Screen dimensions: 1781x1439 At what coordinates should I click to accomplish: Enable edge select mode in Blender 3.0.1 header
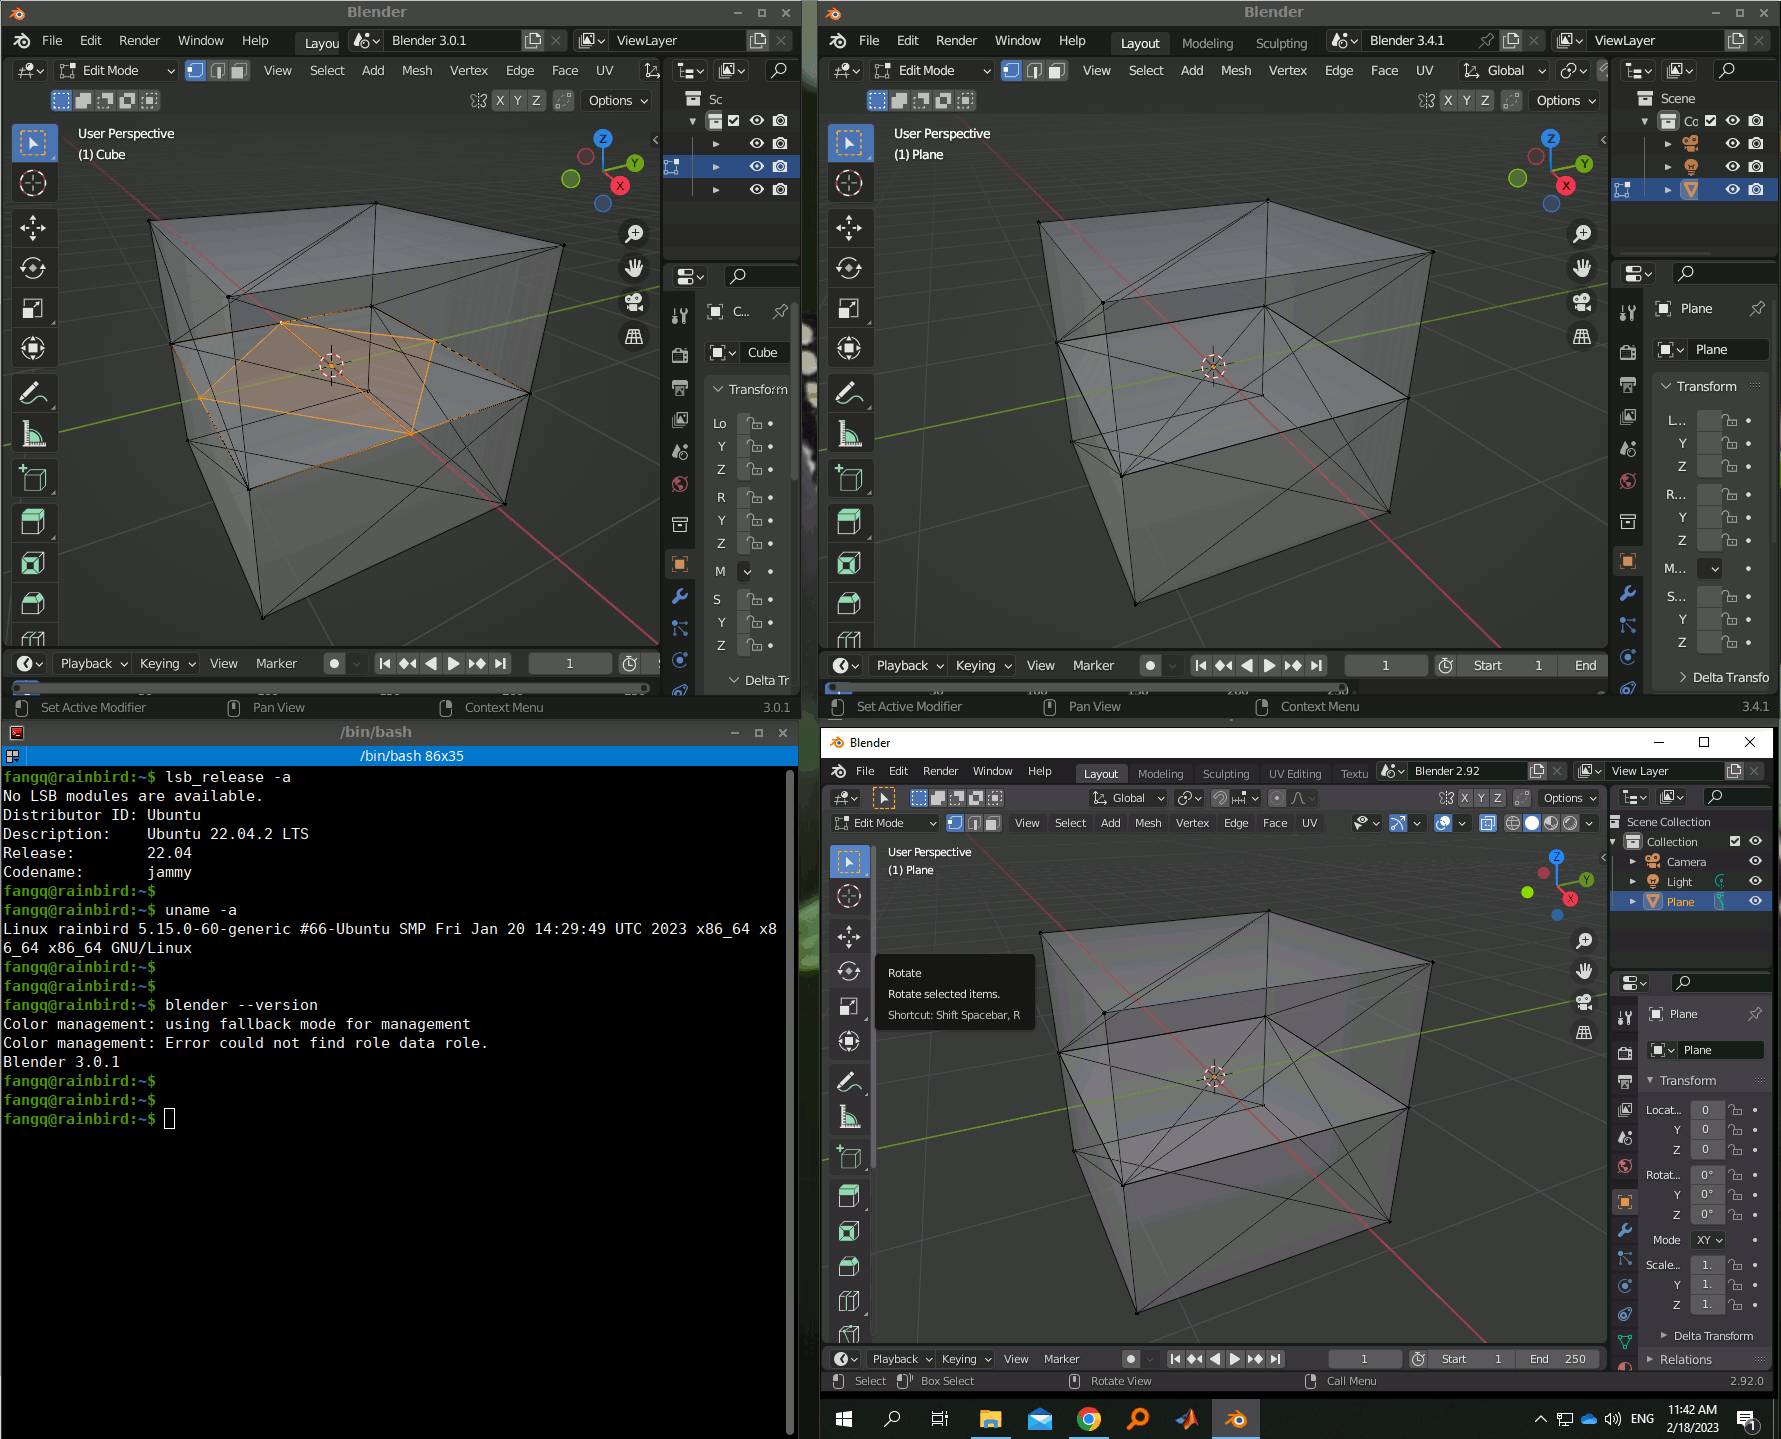point(217,70)
